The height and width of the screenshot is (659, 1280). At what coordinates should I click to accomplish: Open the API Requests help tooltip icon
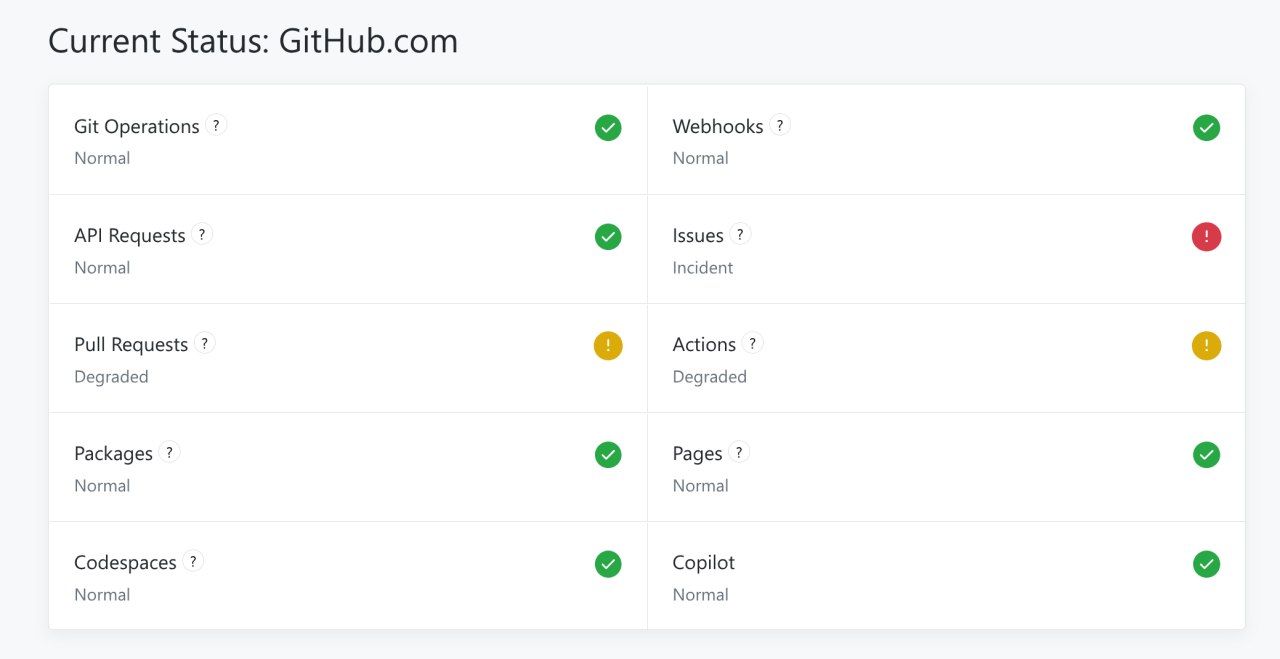[202, 234]
